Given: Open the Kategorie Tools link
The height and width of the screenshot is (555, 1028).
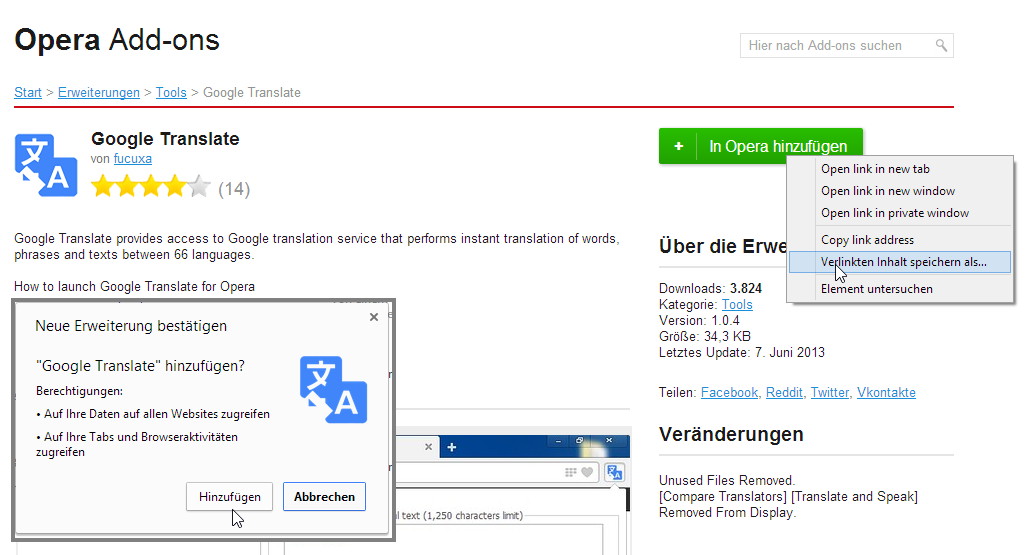Looking at the screenshot, I should pyautogui.click(x=737, y=305).
